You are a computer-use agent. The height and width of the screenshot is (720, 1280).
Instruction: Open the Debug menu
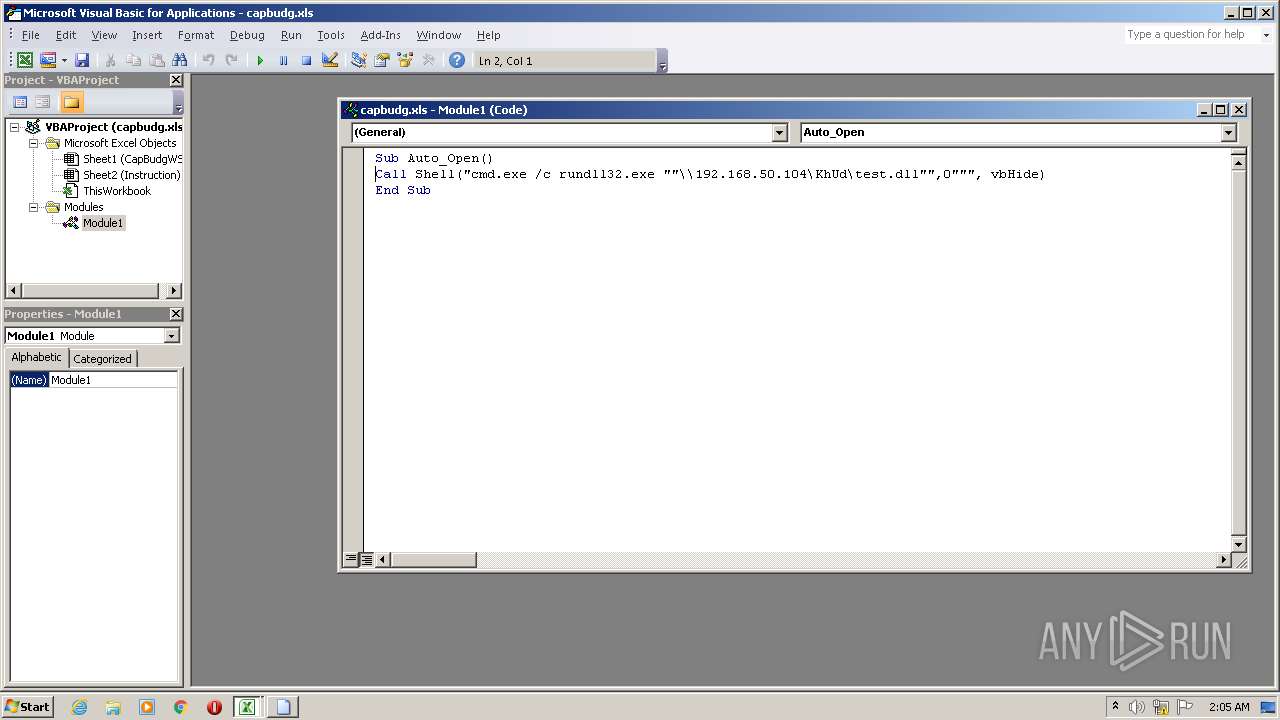click(247, 35)
